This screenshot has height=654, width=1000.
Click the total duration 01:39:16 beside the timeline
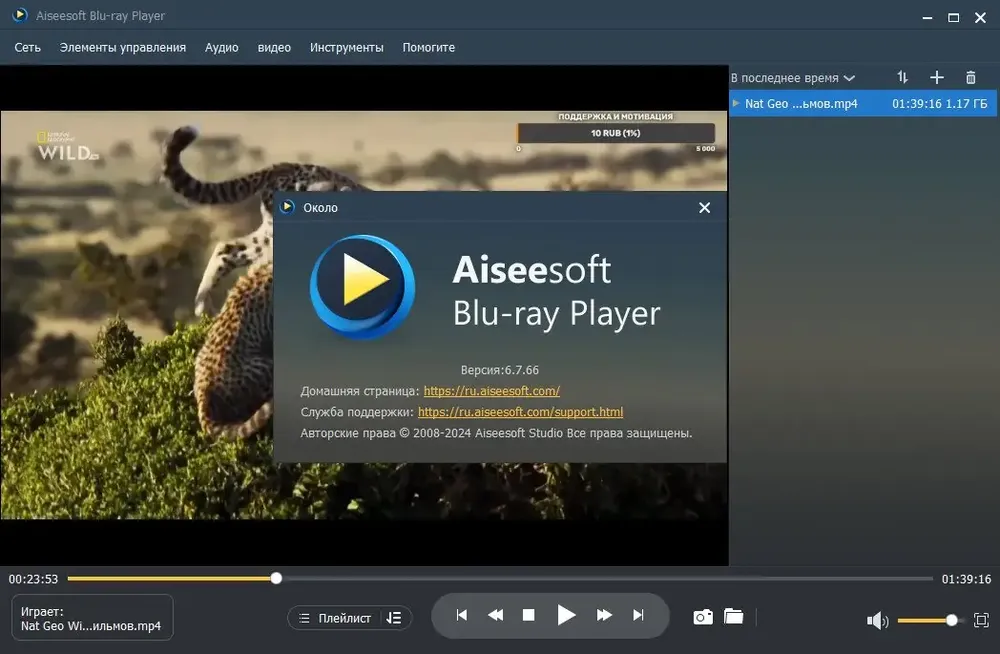pyautogui.click(x=966, y=579)
